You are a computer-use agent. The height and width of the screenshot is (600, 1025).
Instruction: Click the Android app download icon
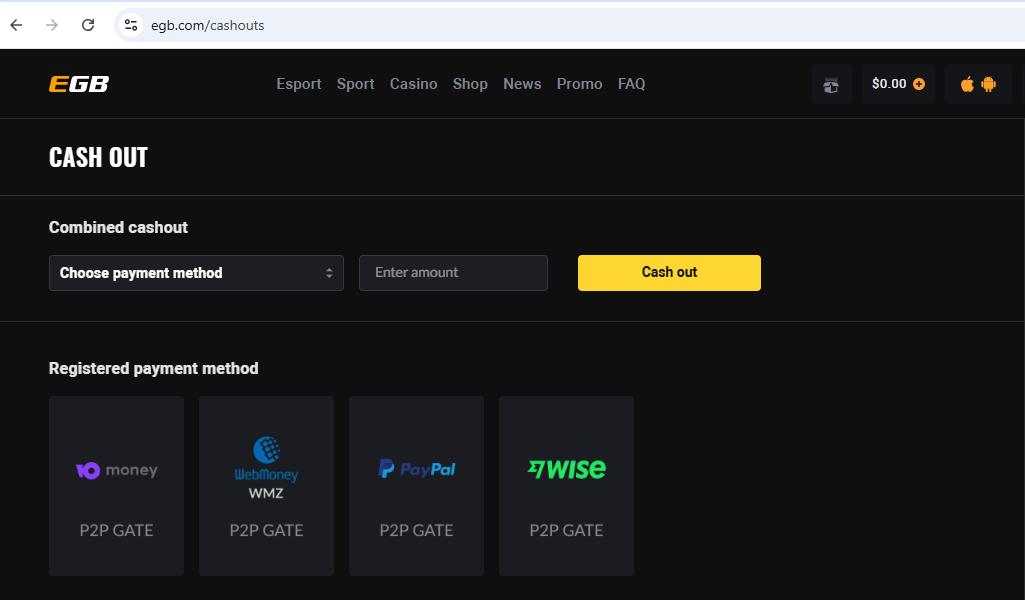(x=989, y=84)
